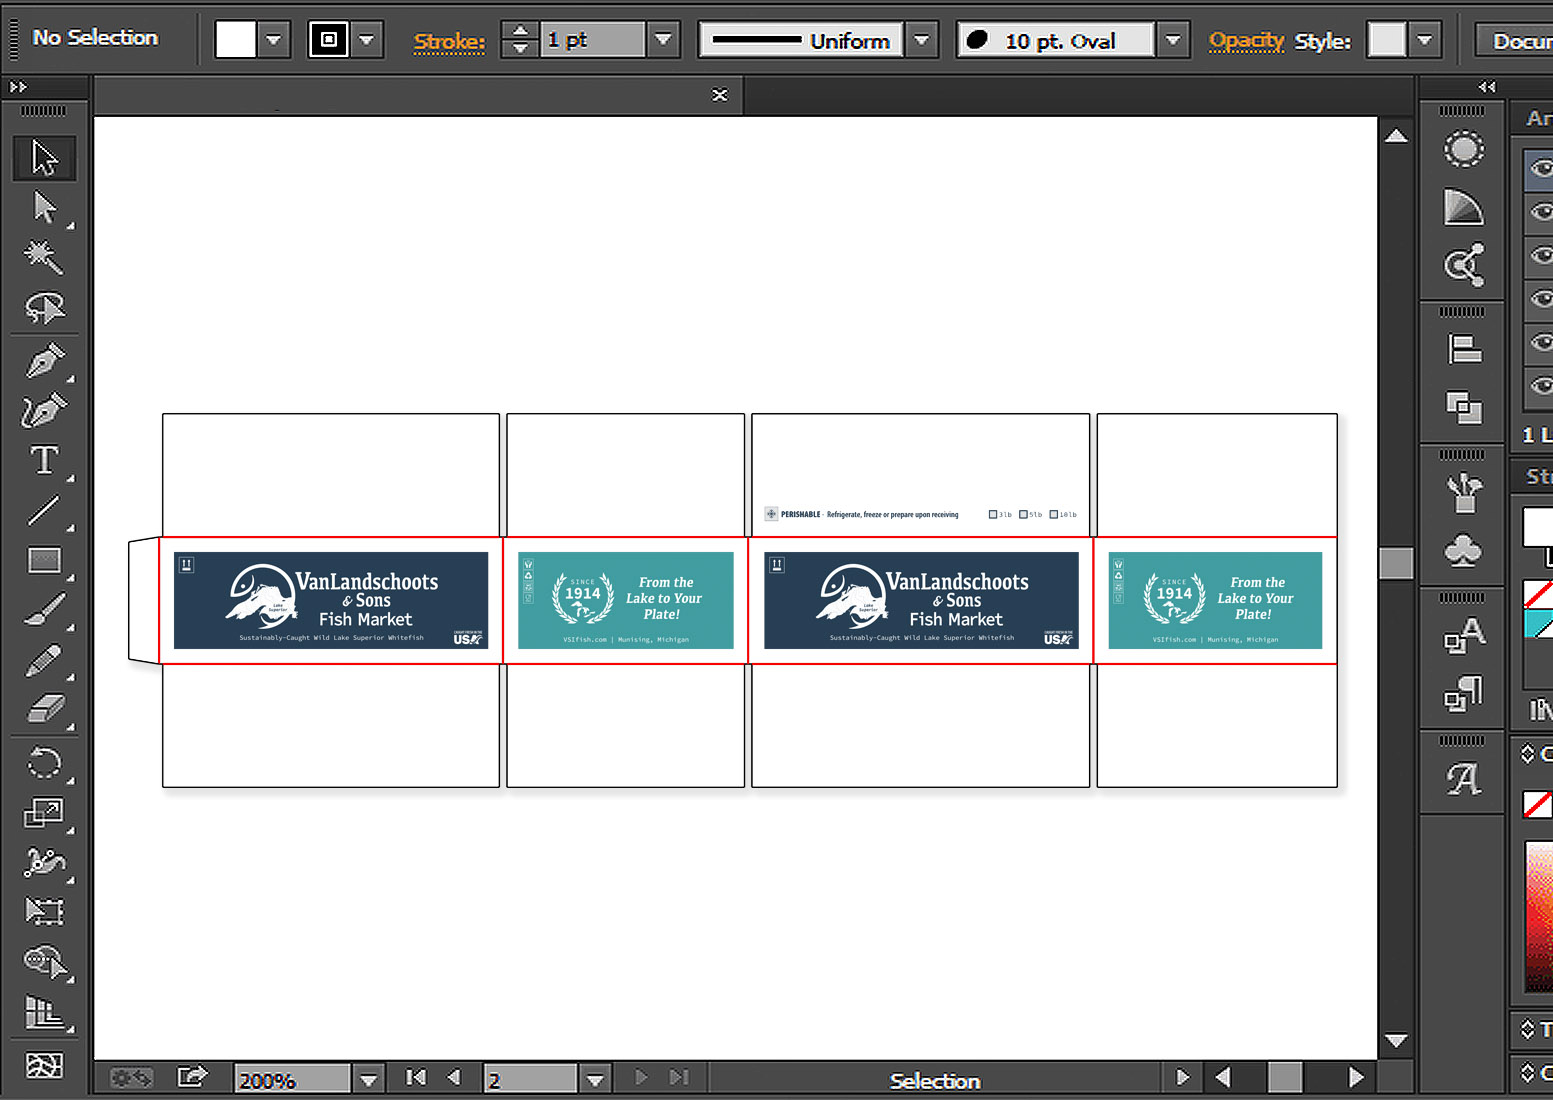Image resolution: width=1553 pixels, height=1100 pixels.
Task: Expand the Uniform width profile dropdown
Action: click(922, 41)
